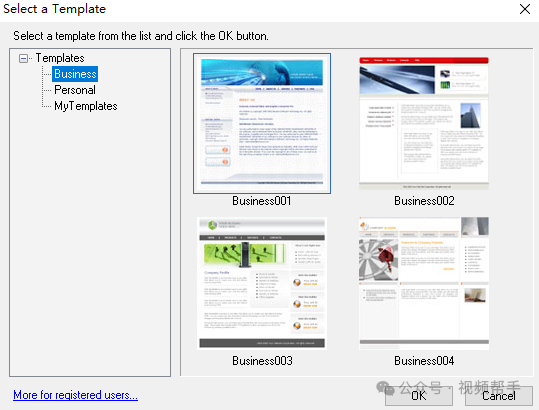Screen dimensions: 539x410
Task: Click the Business002 caption label
Action: click(x=424, y=201)
